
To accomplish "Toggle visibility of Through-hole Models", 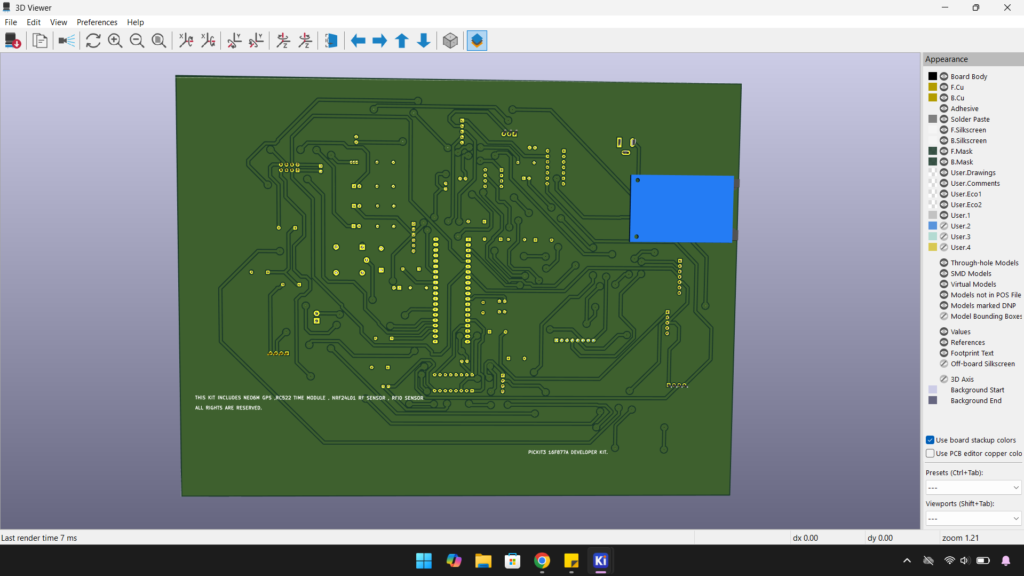I will [x=943, y=263].
